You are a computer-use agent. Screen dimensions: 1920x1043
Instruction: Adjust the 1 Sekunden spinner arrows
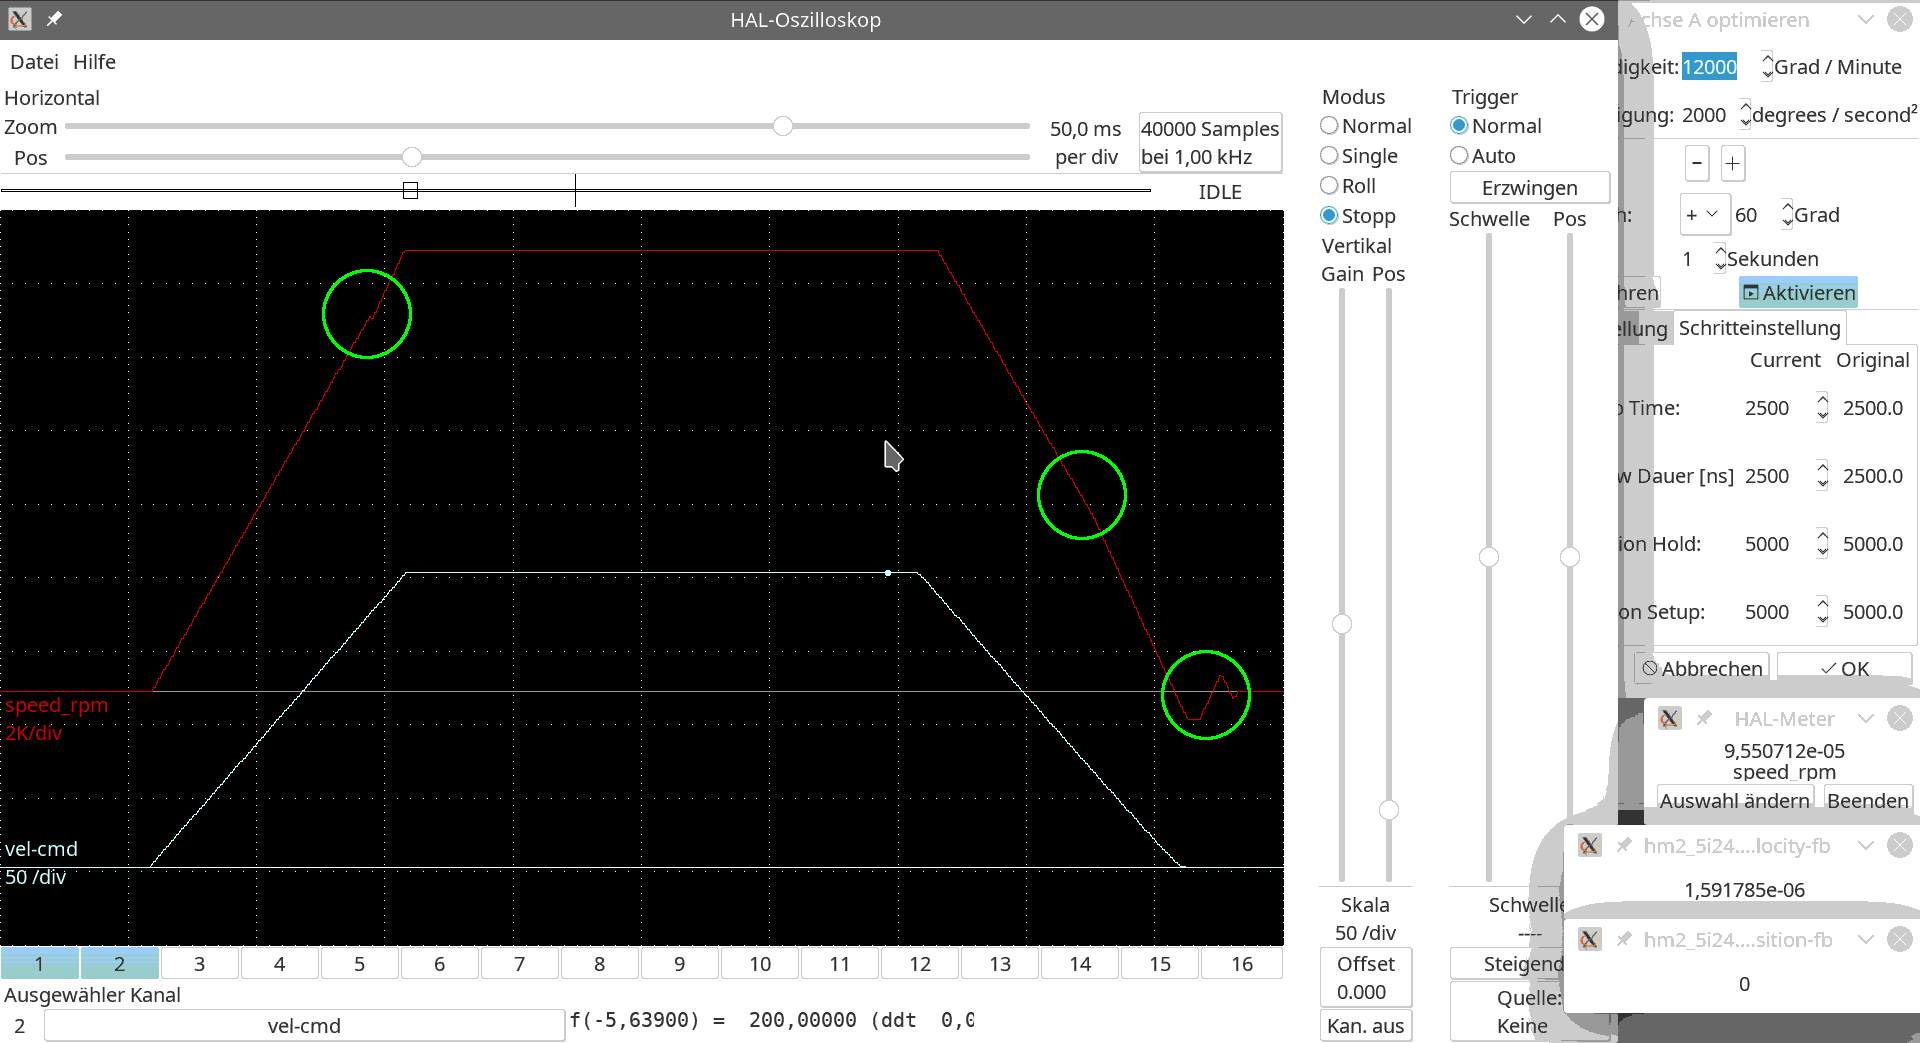1720,259
